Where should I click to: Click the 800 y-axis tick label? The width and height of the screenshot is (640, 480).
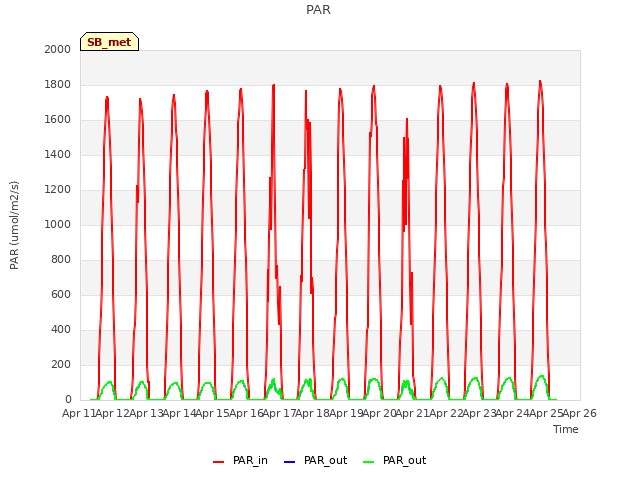(61, 260)
